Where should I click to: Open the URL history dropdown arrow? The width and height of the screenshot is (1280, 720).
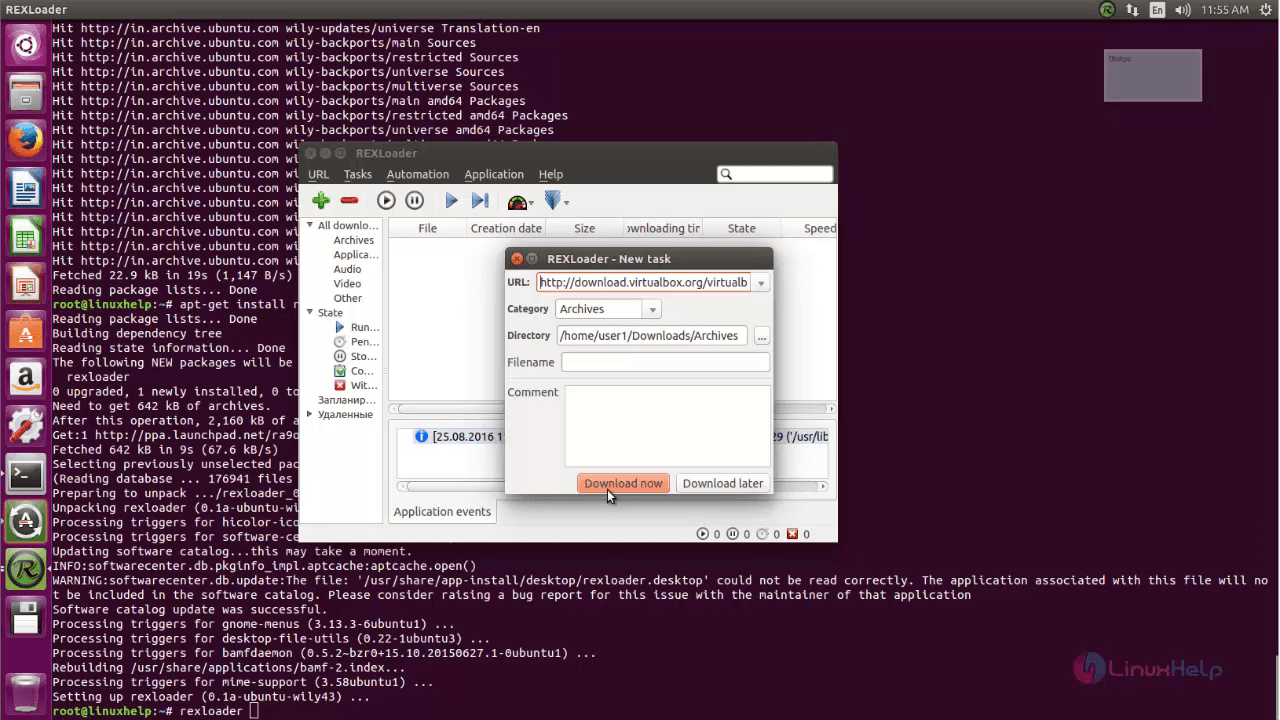click(761, 283)
